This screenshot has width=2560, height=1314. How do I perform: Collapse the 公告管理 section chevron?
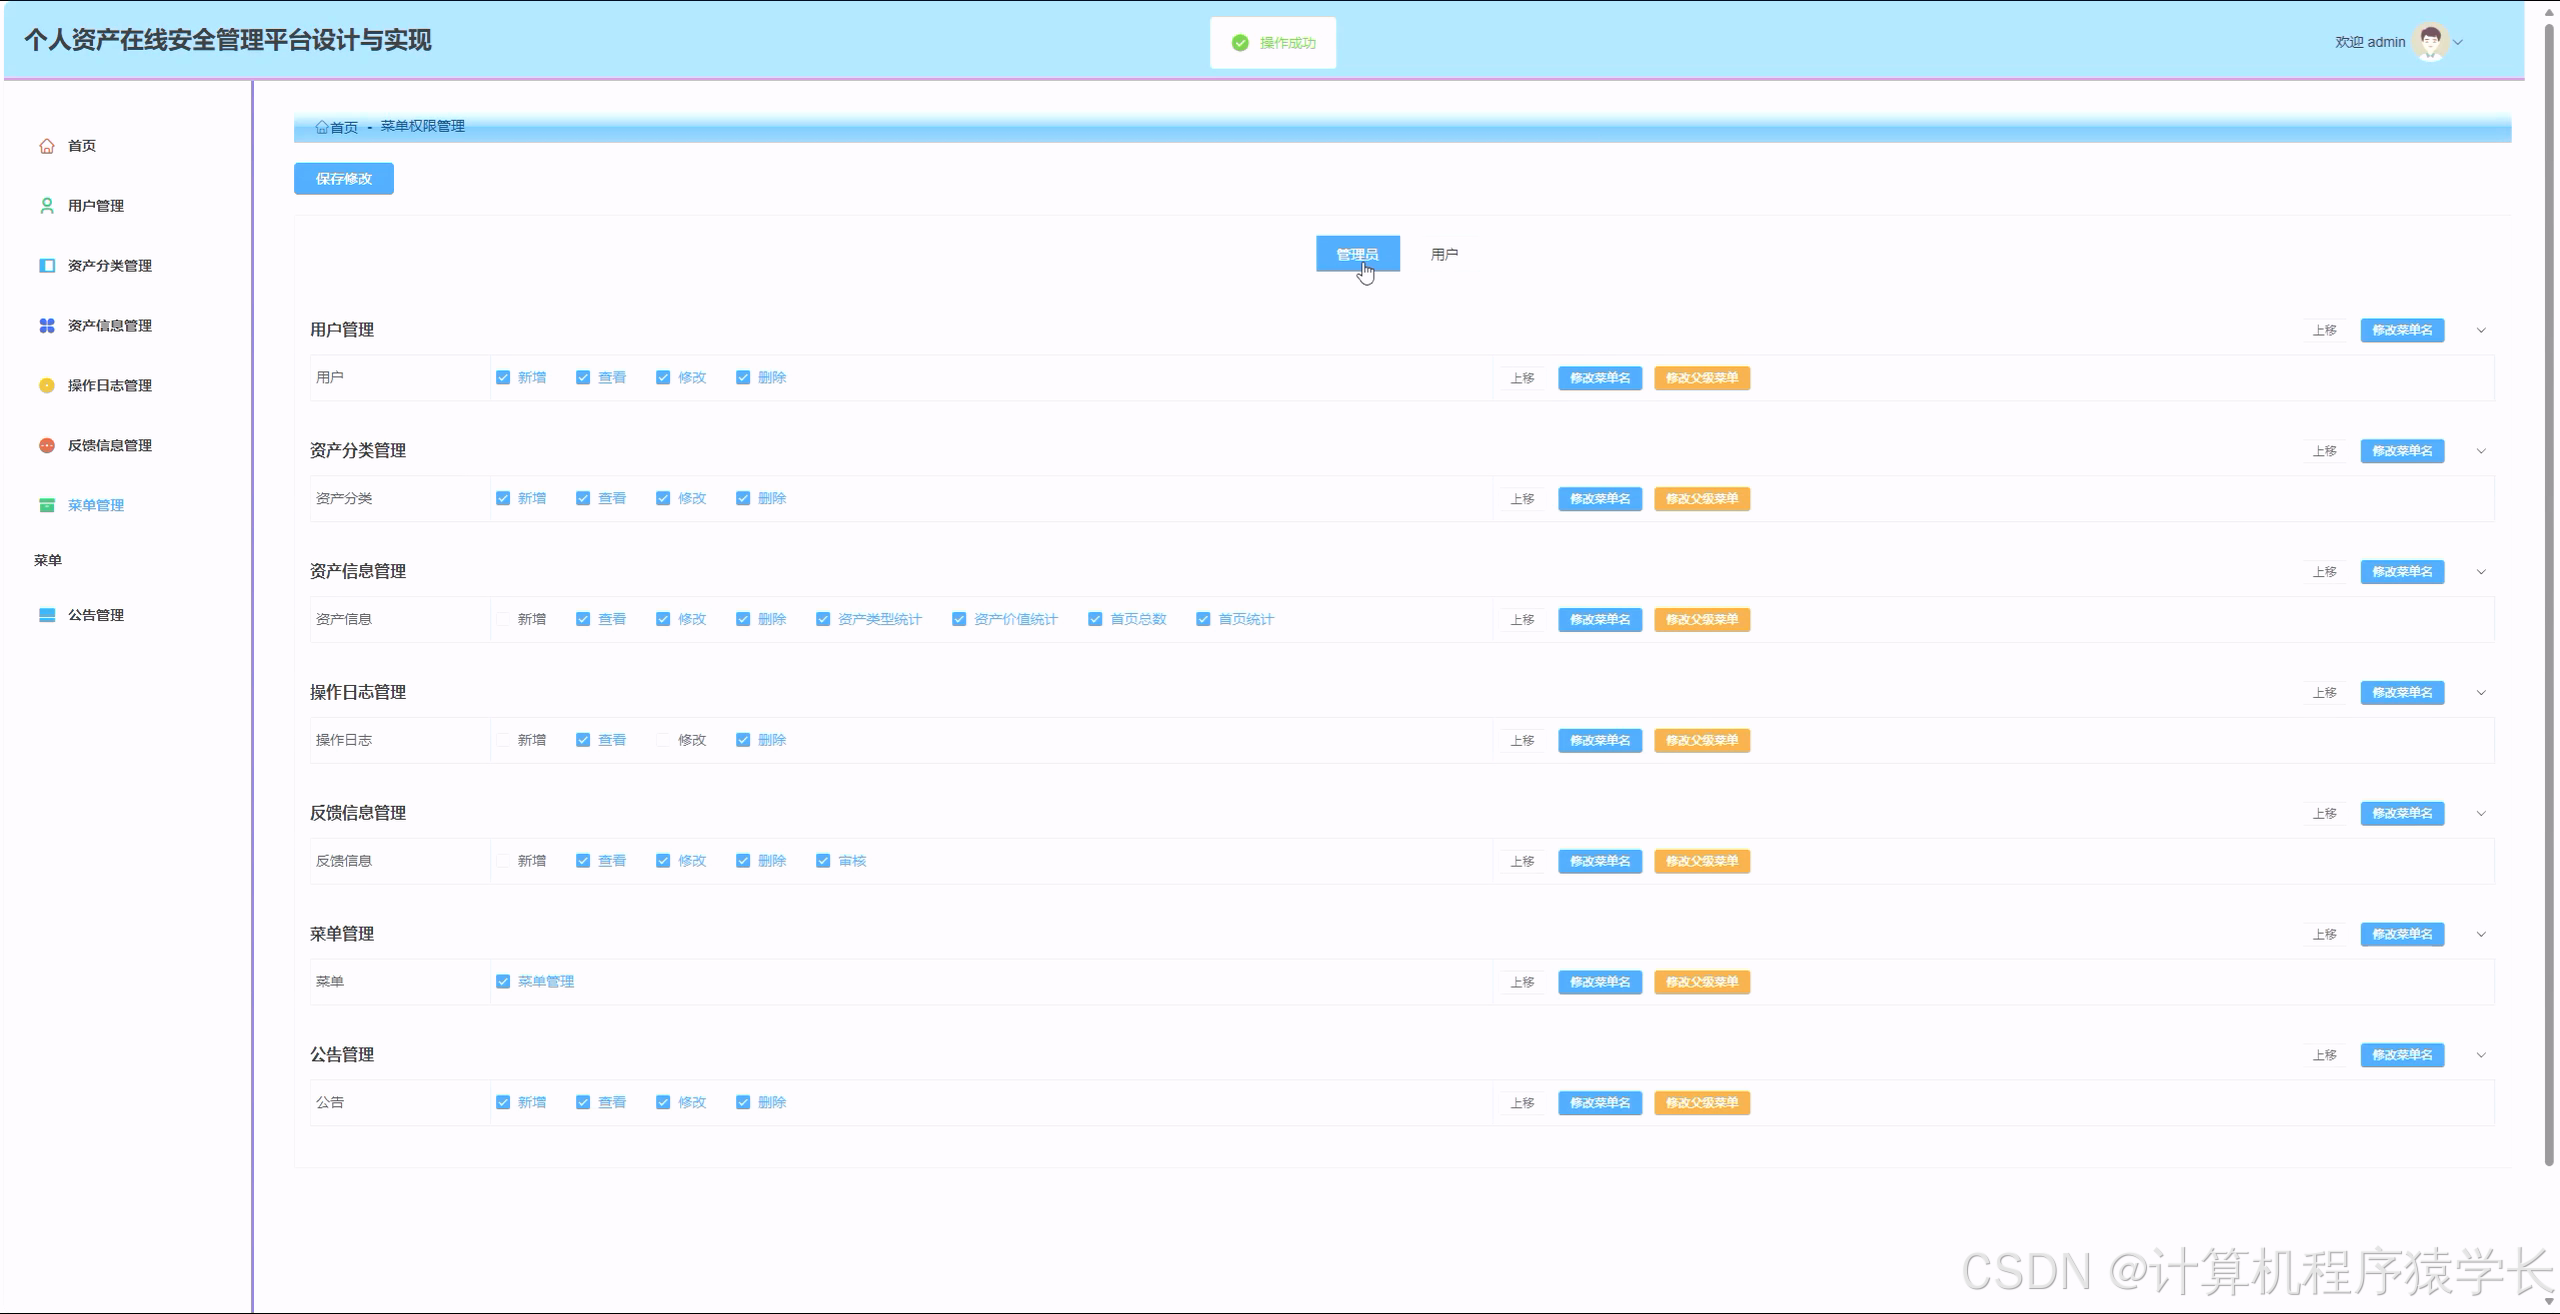(x=2481, y=1055)
